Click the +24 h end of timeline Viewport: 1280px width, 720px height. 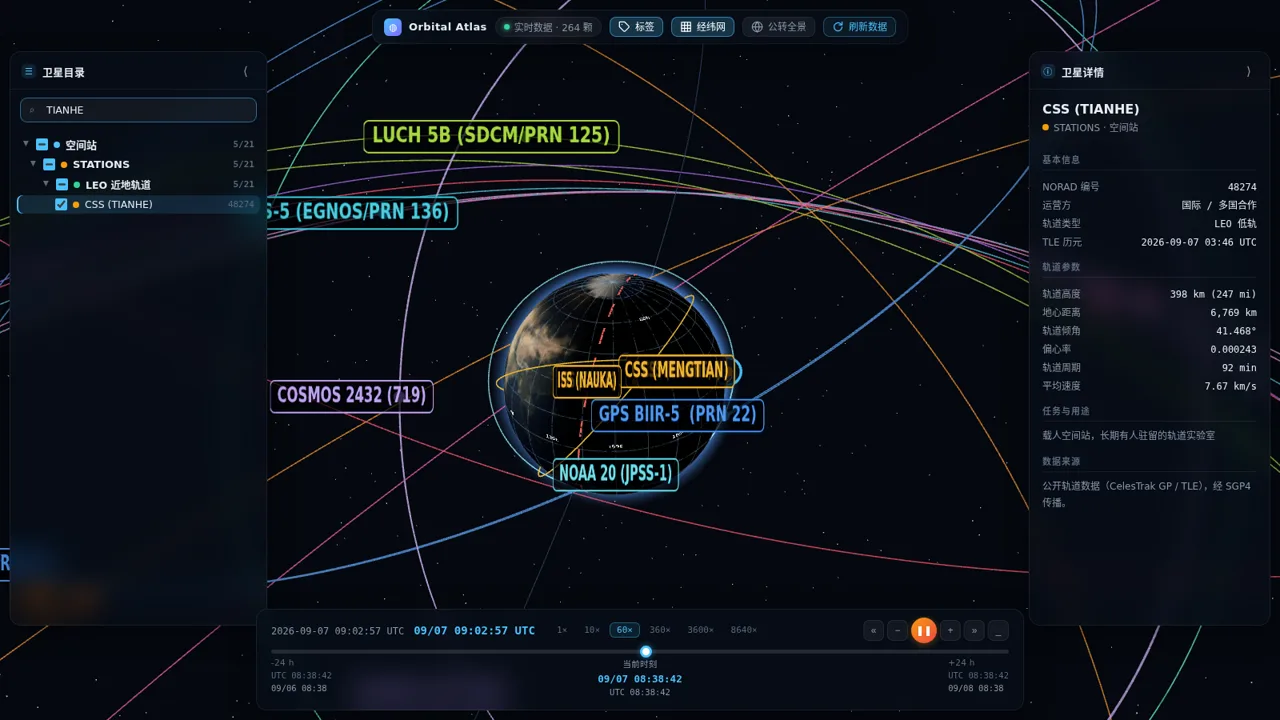pos(961,663)
